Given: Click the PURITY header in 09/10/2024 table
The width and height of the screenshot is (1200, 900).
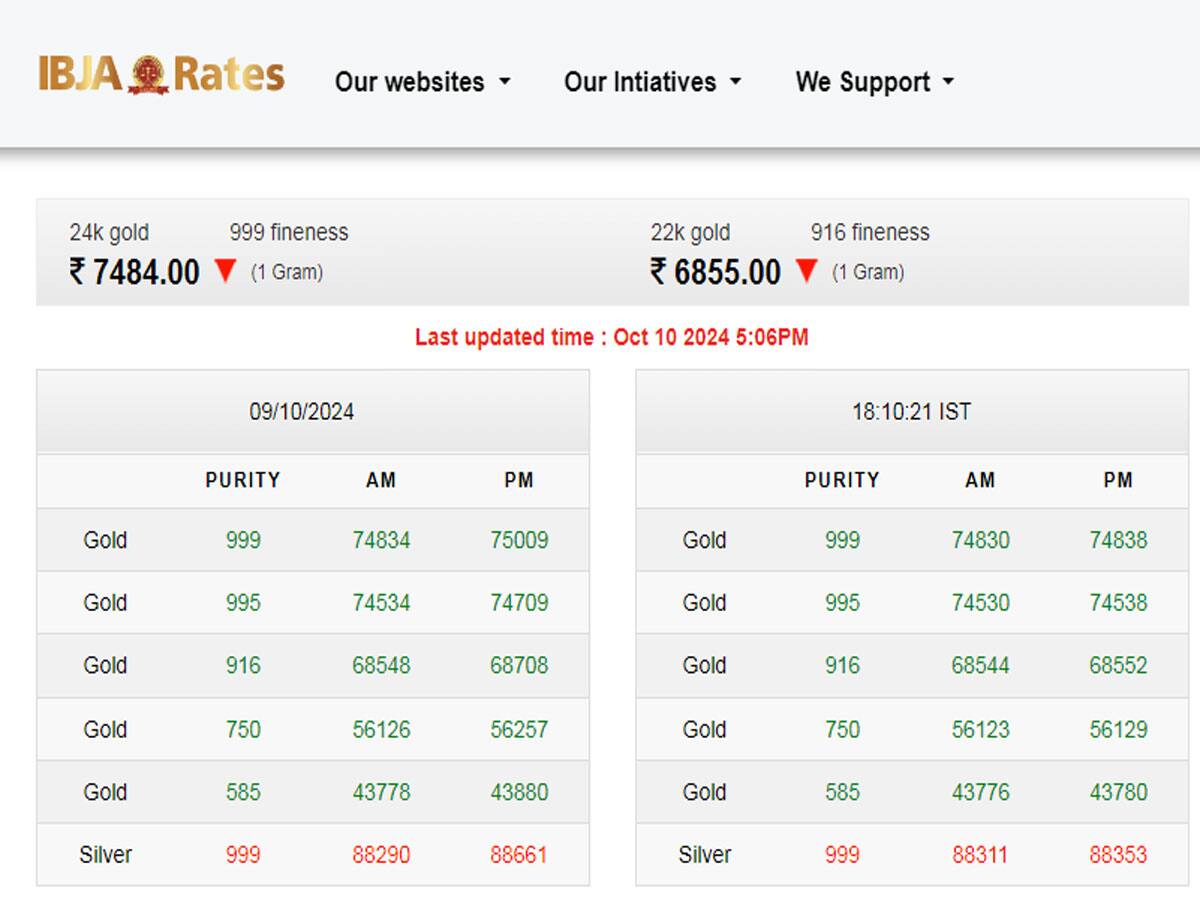Looking at the screenshot, I should [x=243, y=480].
